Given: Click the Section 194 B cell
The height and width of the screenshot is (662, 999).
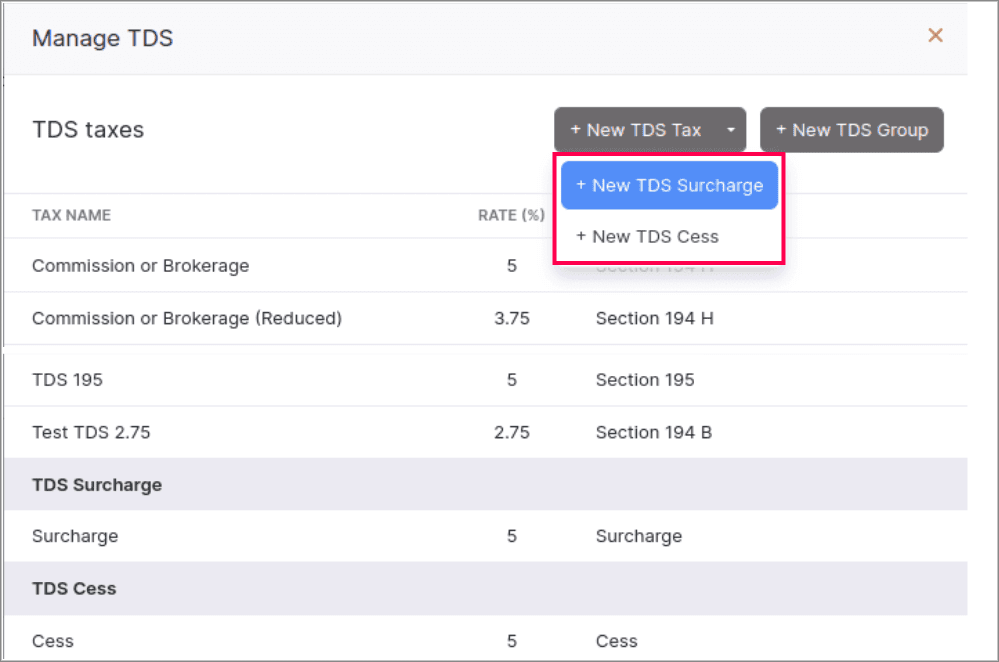Looking at the screenshot, I should pos(653,433).
